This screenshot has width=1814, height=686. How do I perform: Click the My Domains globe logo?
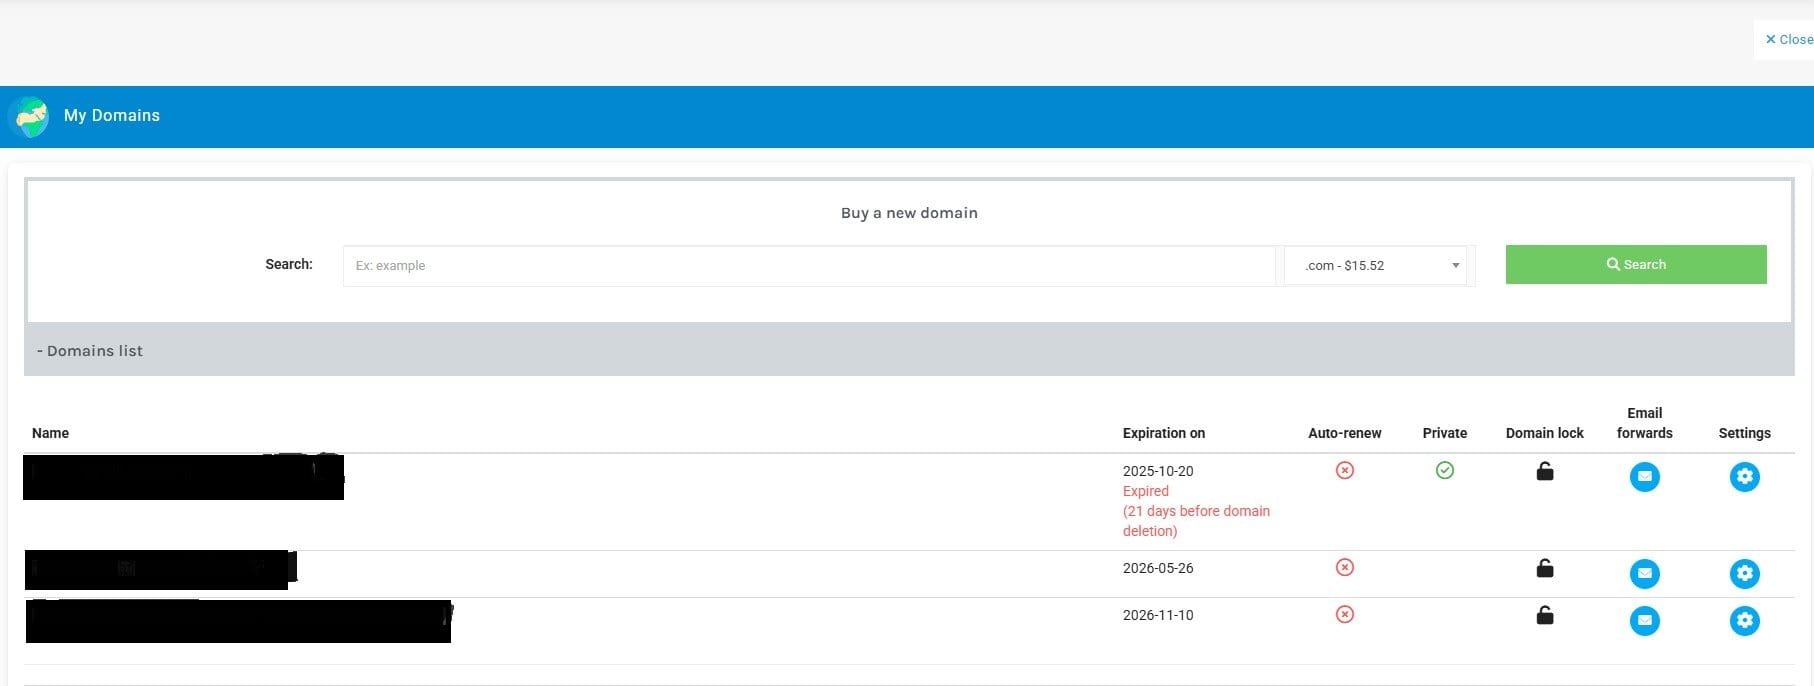(x=31, y=117)
